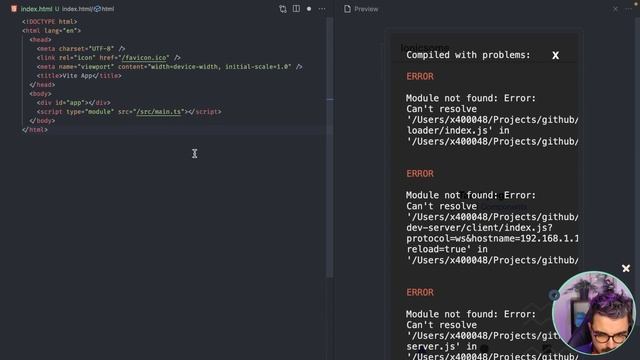Viewport: 640px width, 360px height.
Task: Click the presenter webcam thumbnail
Action: [593, 313]
